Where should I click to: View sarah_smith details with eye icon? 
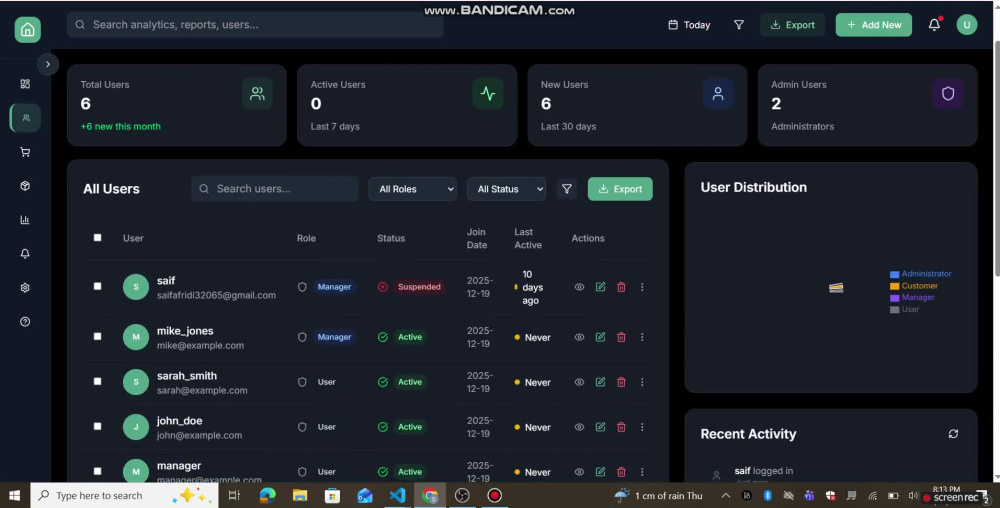pos(579,382)
